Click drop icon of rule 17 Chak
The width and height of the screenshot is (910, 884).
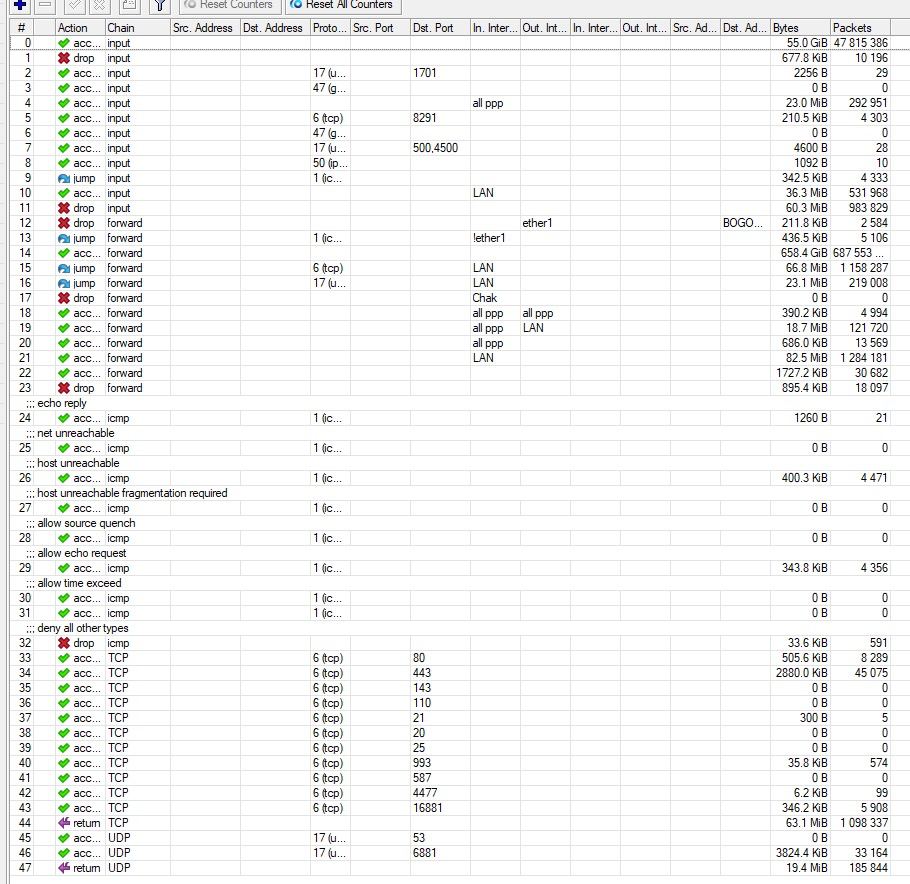coord(64,298)
